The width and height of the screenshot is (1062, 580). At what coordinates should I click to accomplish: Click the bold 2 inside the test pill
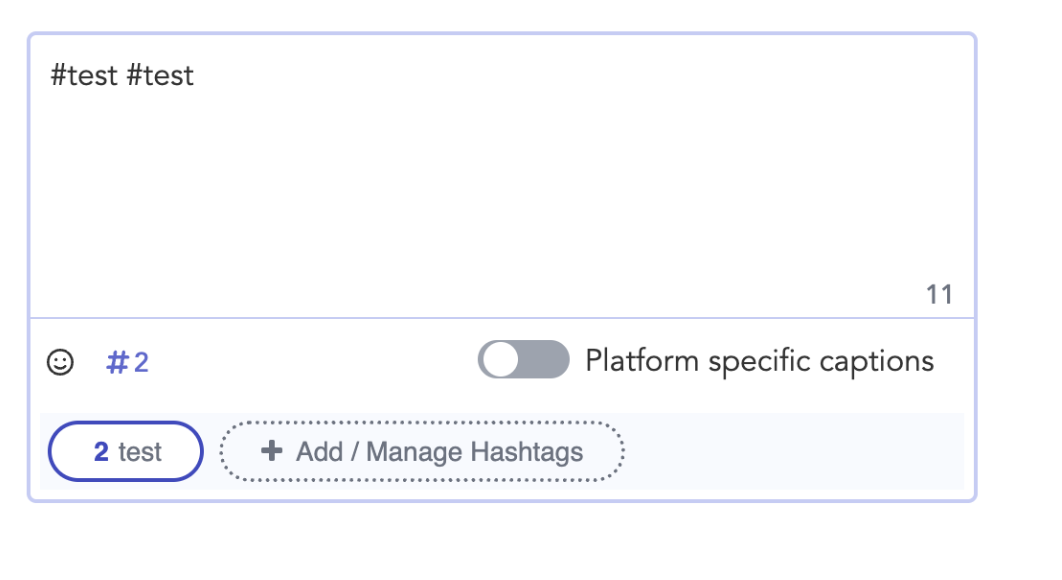click(101, 451)
